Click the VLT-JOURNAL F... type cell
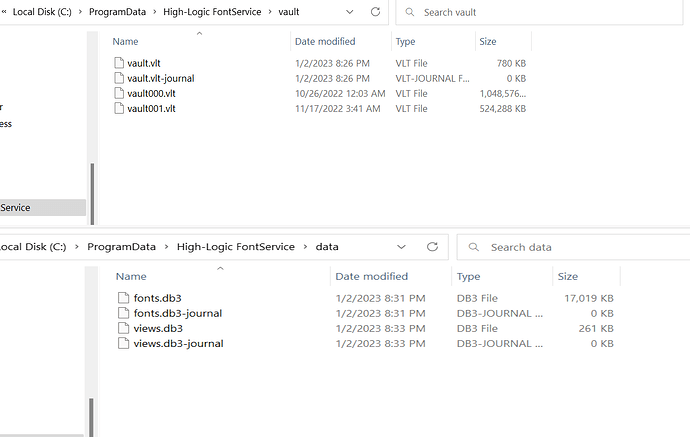This screenshot has width=690, height=437. pos(433,78)
